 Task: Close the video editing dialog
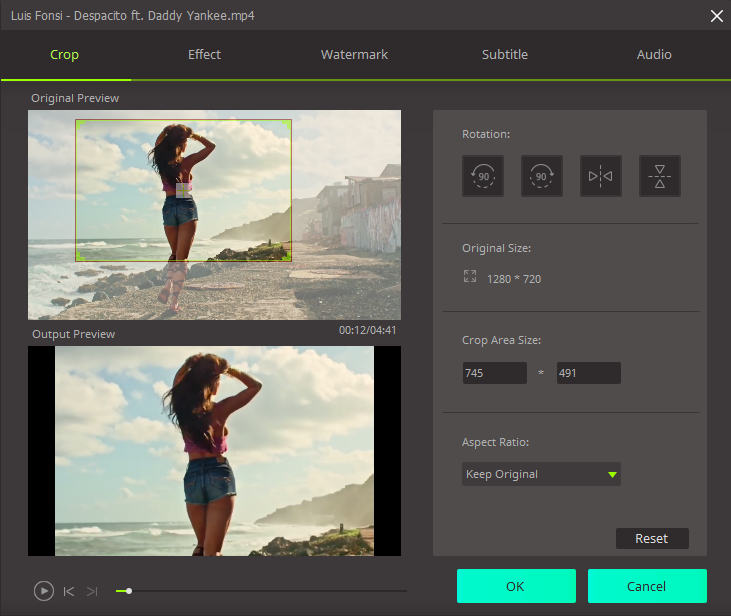716,15
